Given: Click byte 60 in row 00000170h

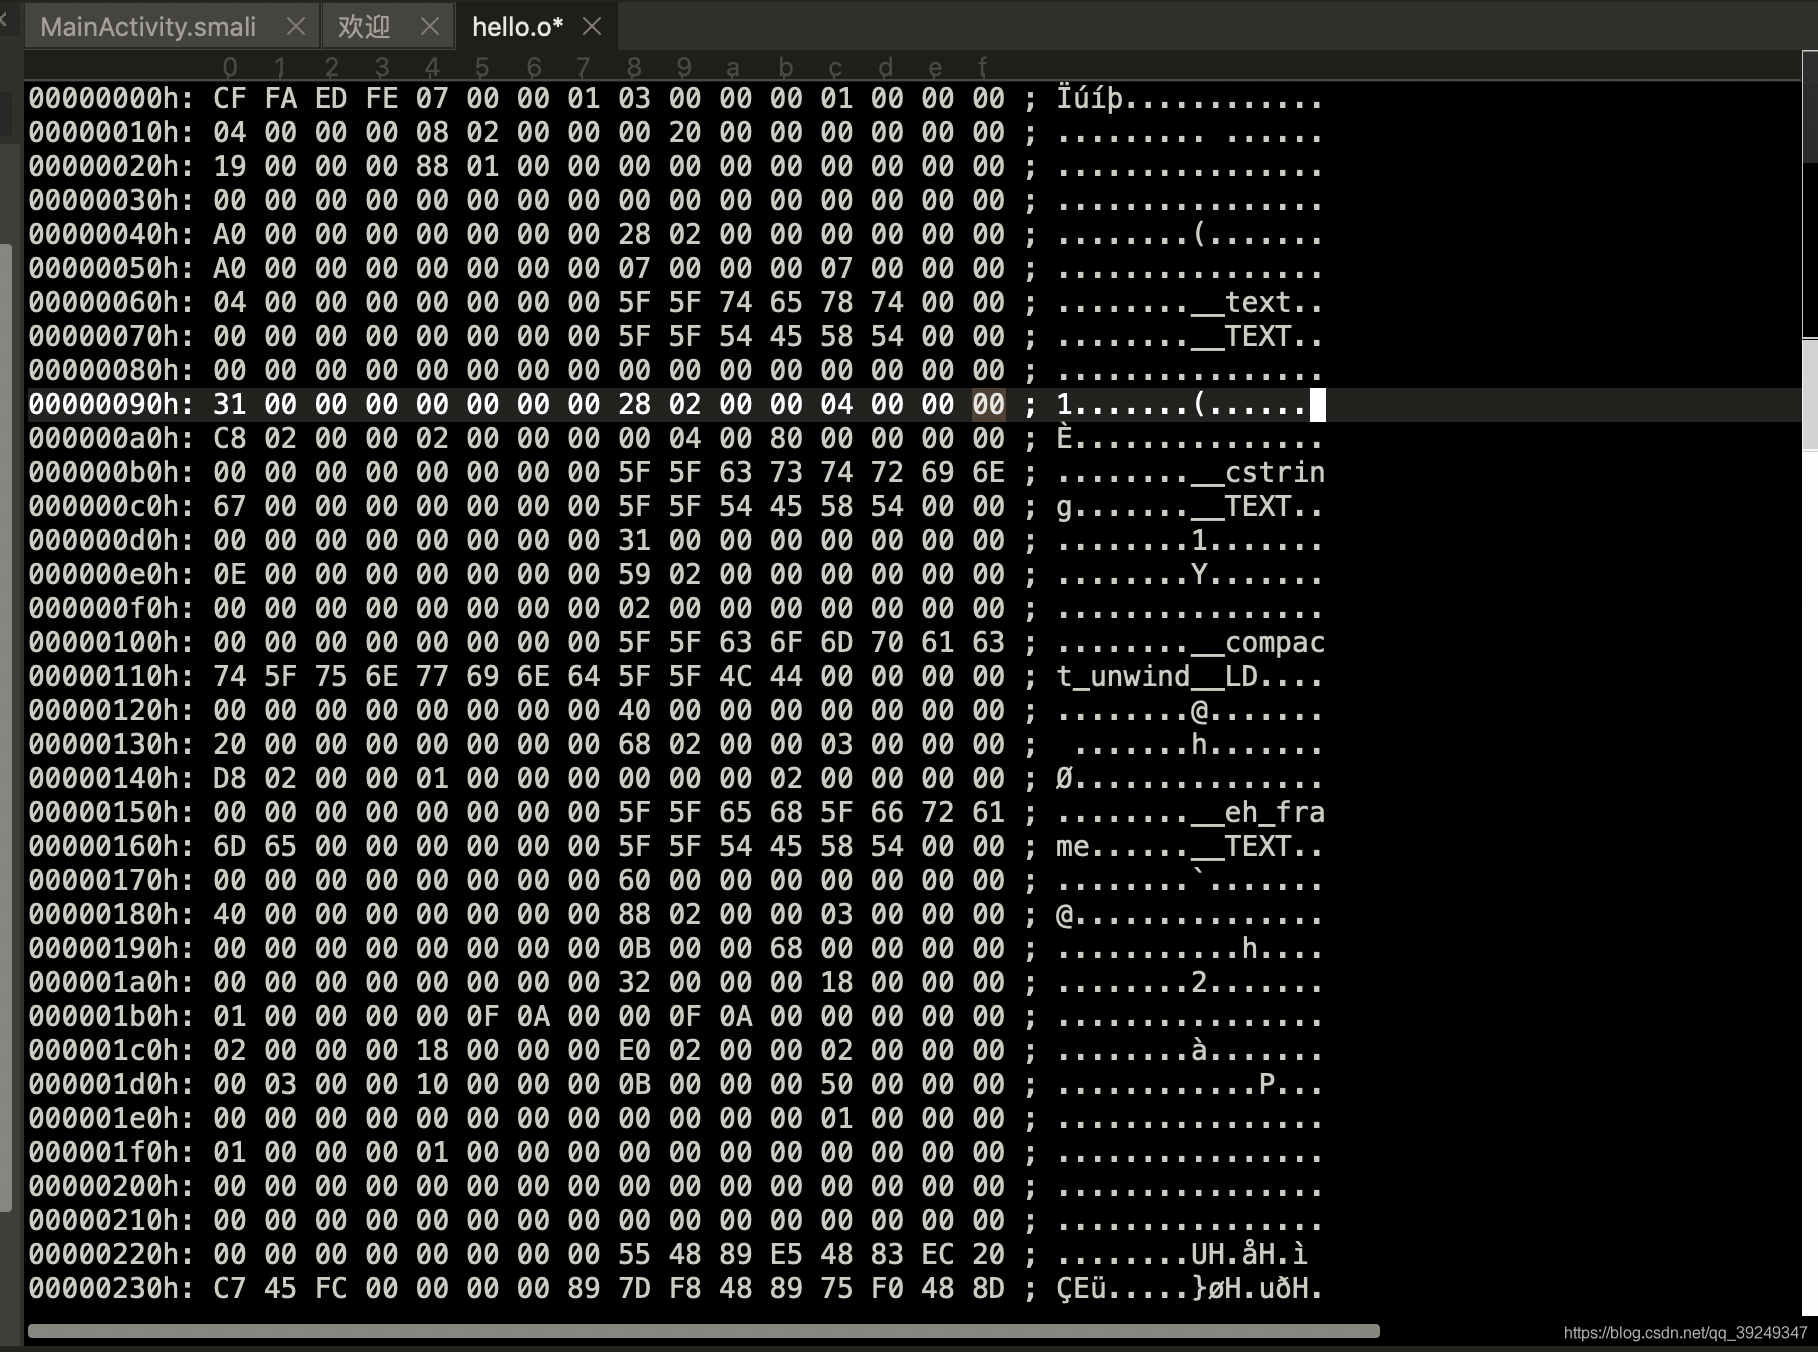Looking at the screenshot, I should [634, 880].
